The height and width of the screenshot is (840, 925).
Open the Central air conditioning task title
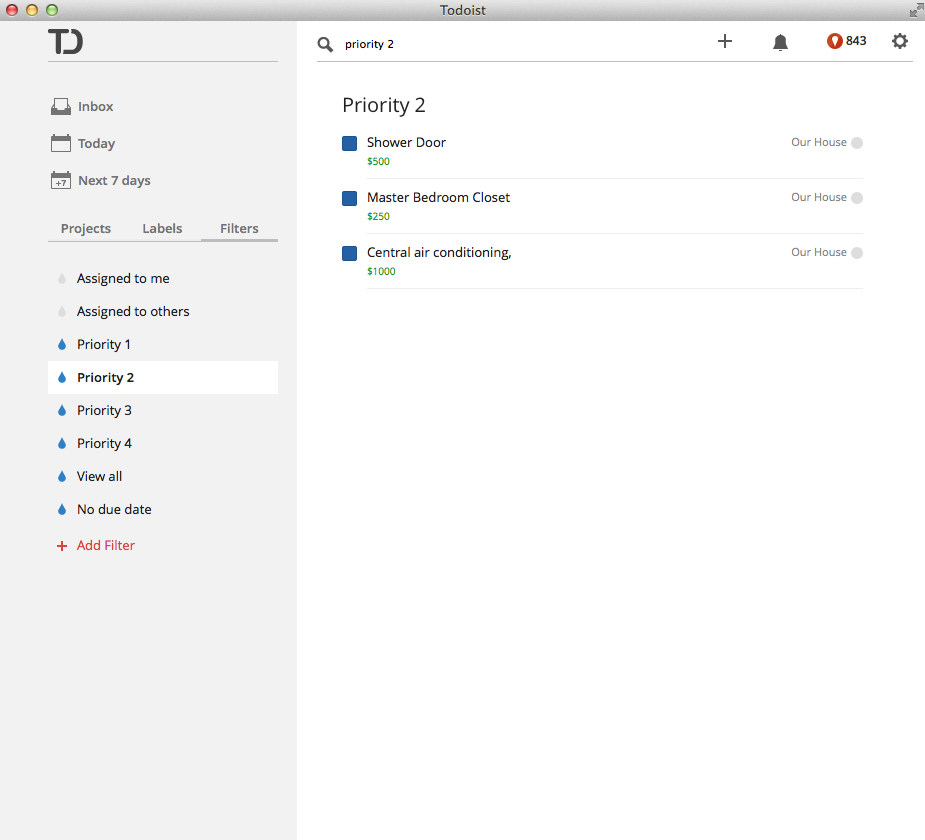coord(439,252)
